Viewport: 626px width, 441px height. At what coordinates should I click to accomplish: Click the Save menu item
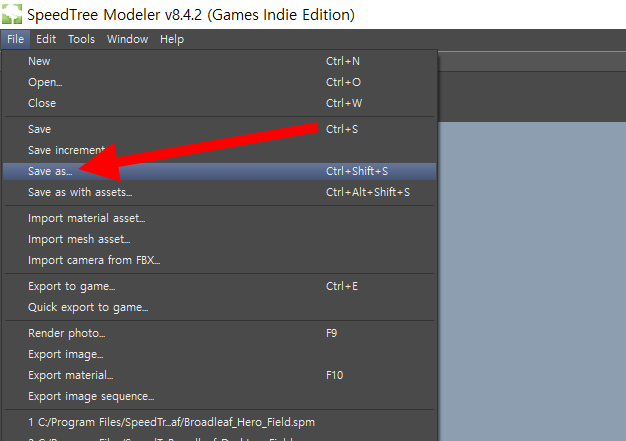tap(219, 129)
